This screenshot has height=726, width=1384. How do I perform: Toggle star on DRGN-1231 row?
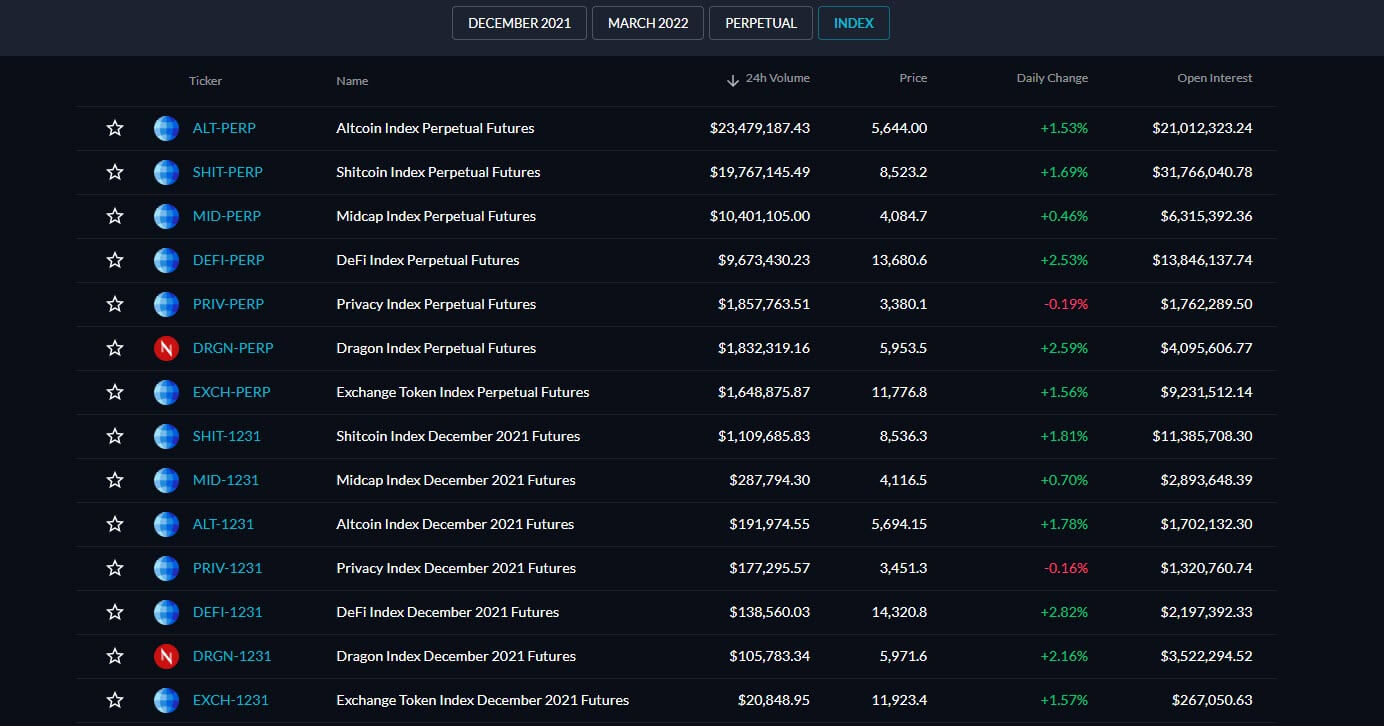(115, 656)
